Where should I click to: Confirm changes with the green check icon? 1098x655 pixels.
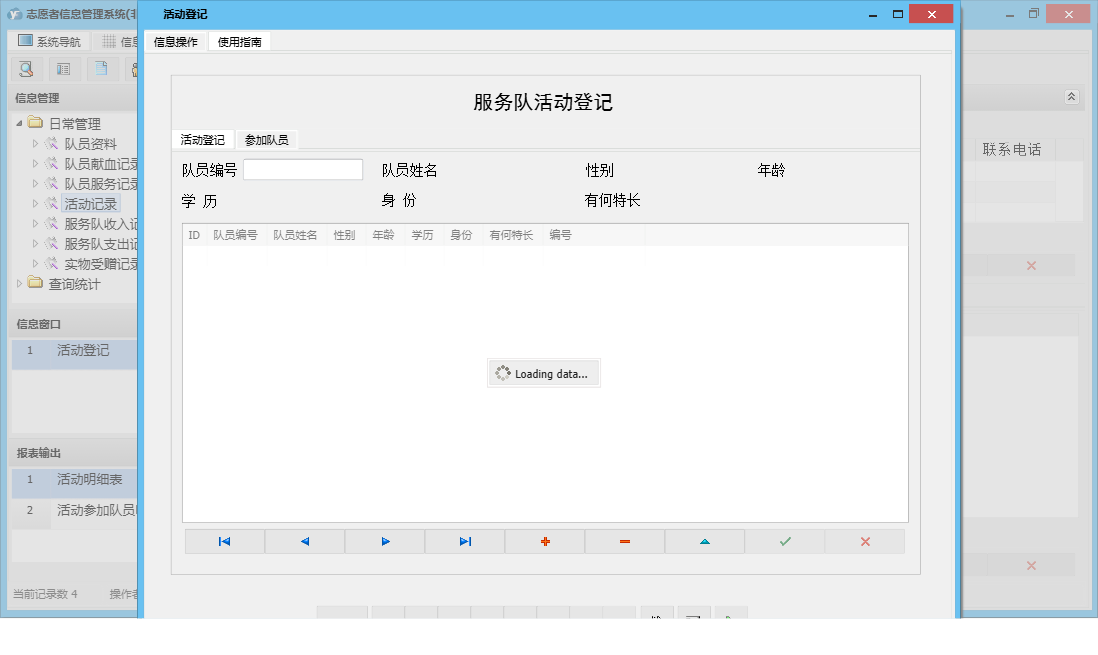click(784, 540)
